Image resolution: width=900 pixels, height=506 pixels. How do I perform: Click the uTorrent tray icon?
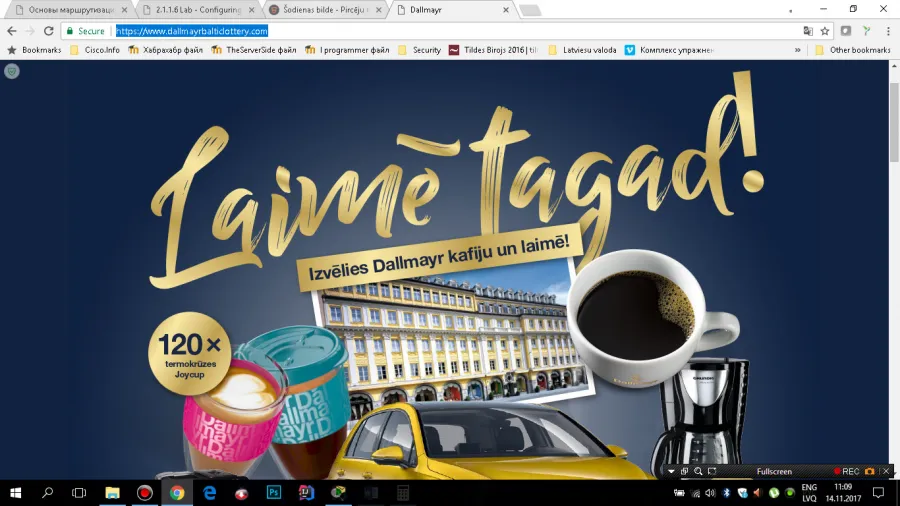pyautogui.click(x=774, y=493)
